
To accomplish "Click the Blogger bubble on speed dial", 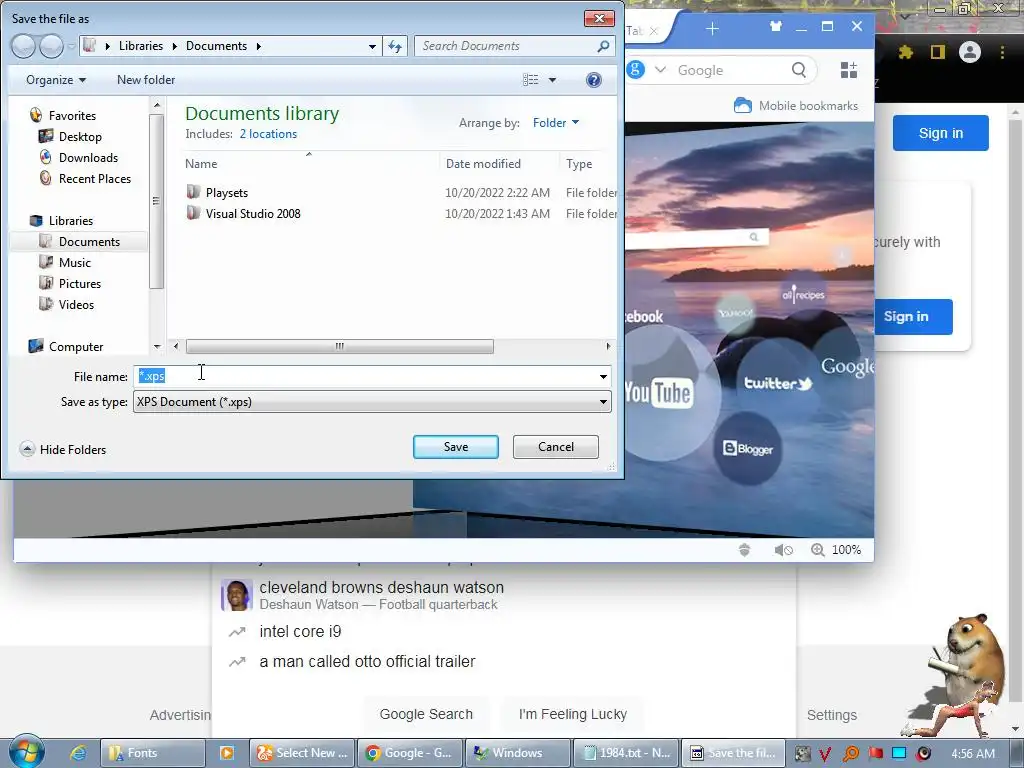I will tap(748, 448).
